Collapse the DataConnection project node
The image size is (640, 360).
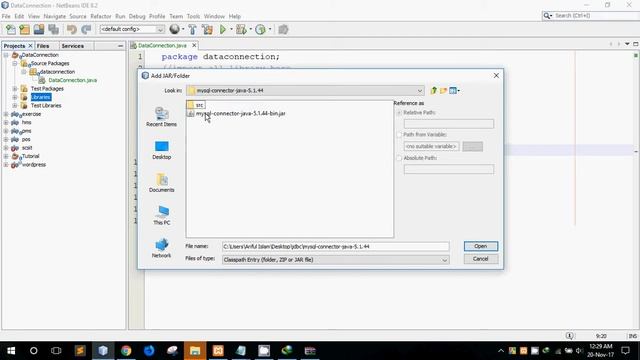pyautogui.click(x=6, y=55)
